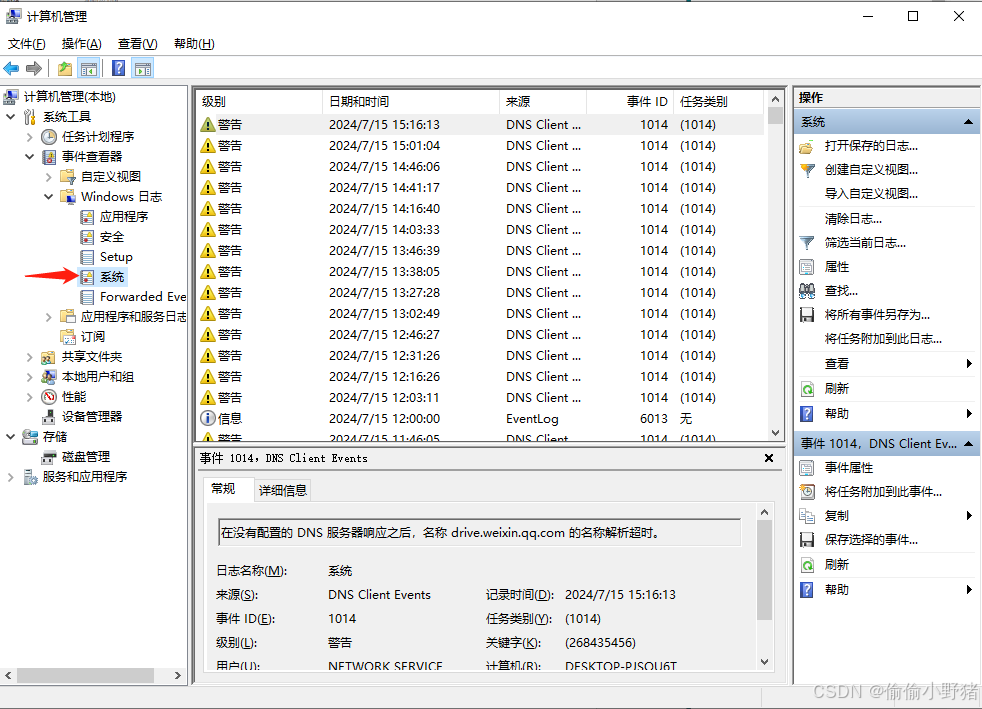Screen dimensions: 982x709
Task: Toggle the show/hide action pane icon
Action: [143, 68]
